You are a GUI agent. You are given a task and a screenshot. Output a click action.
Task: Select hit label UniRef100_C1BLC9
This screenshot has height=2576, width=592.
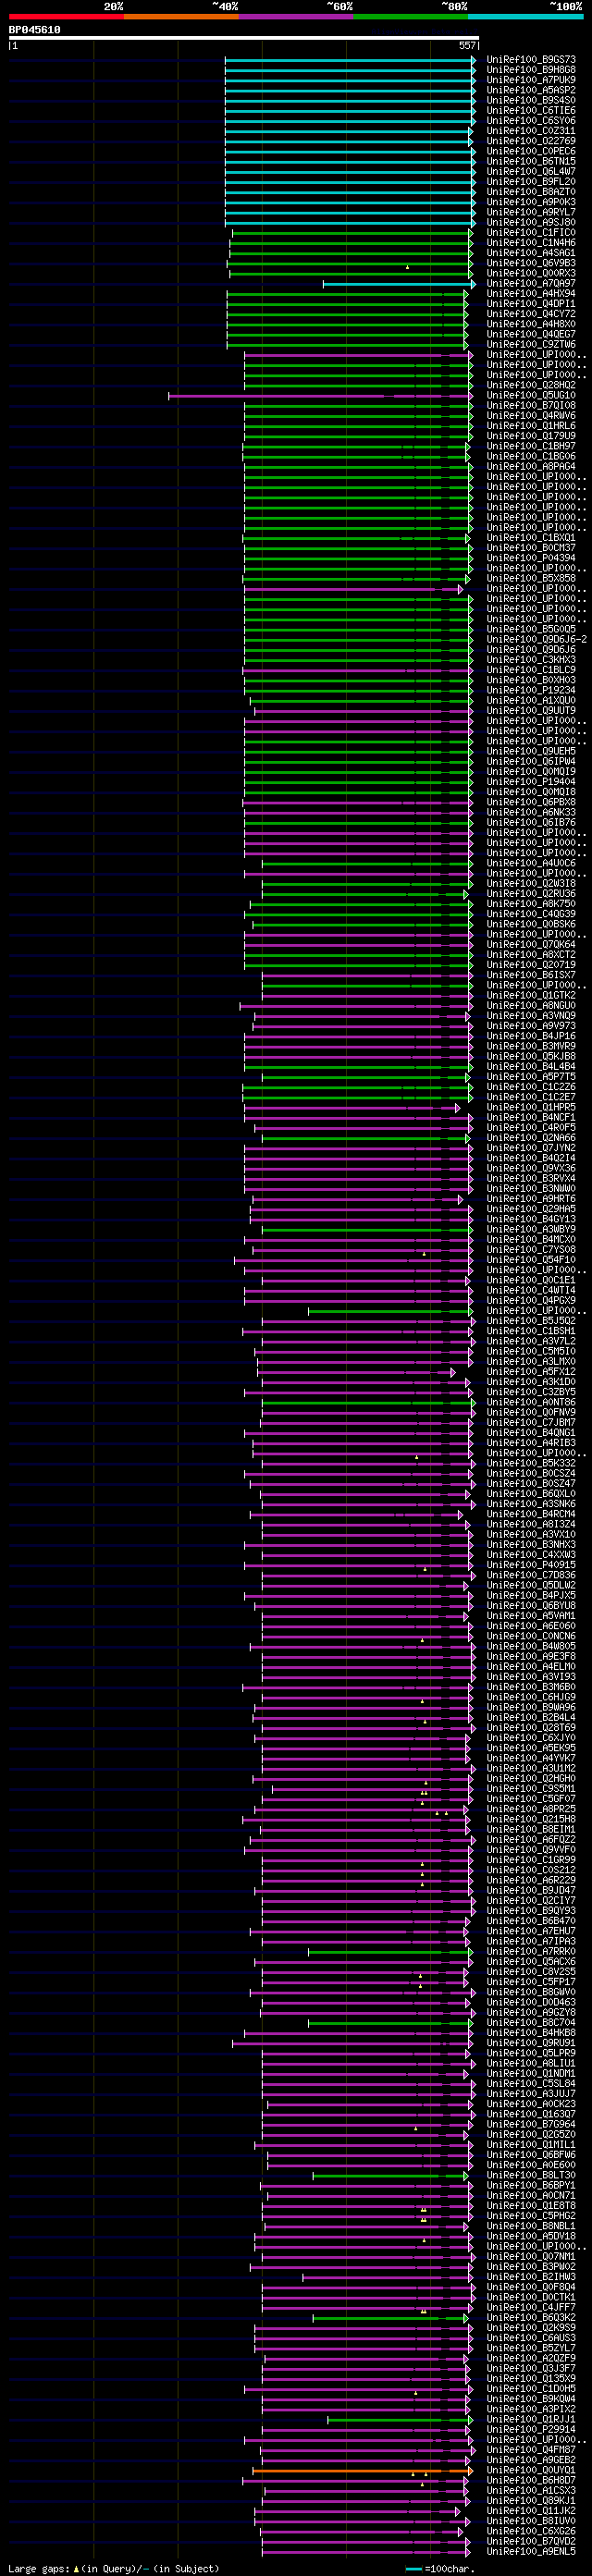pyautogui.click(x=531, y=670)
